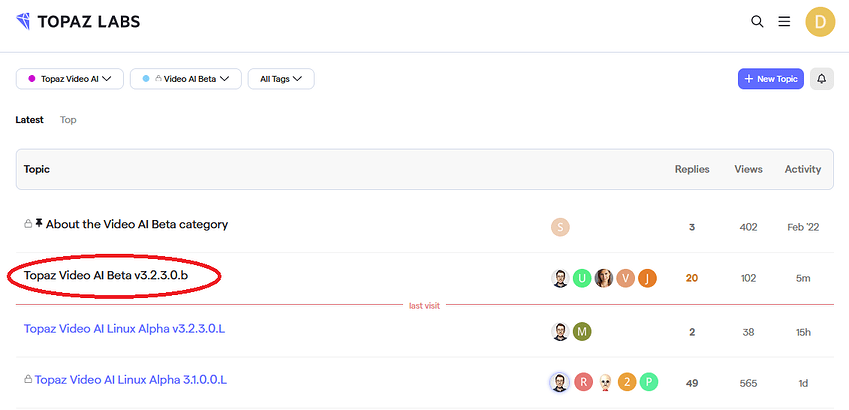Open Topaz Video AI Linux Alpha v3.2.3.0.L topic
Screen dimensions: 849x410
pyautogui.click(x=124, y=328)
